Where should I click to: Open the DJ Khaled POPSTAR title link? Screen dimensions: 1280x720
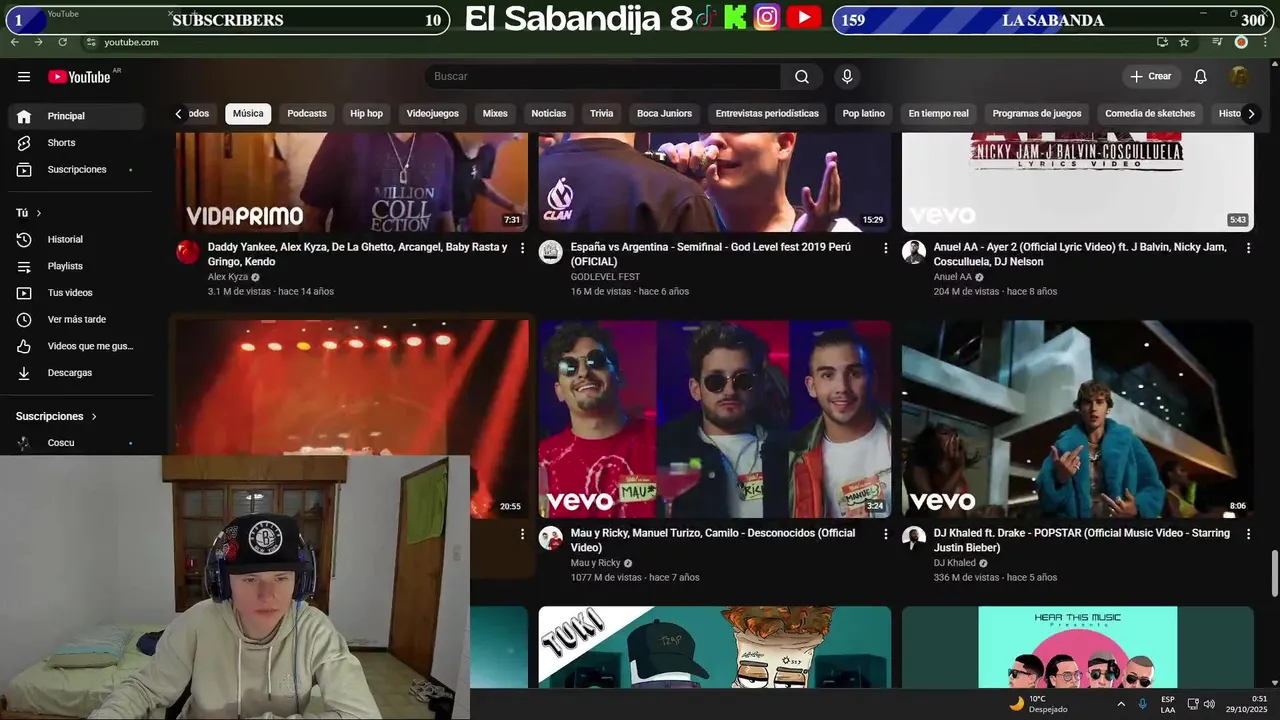pos(1082,540)
